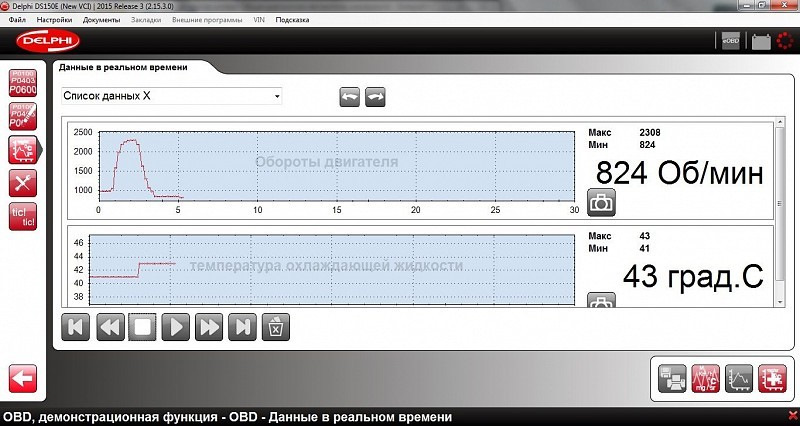Image resolution: width=800 pixels, height=426 pixels.
Task: Click the Мин 824 value
Action: point(647,145)
